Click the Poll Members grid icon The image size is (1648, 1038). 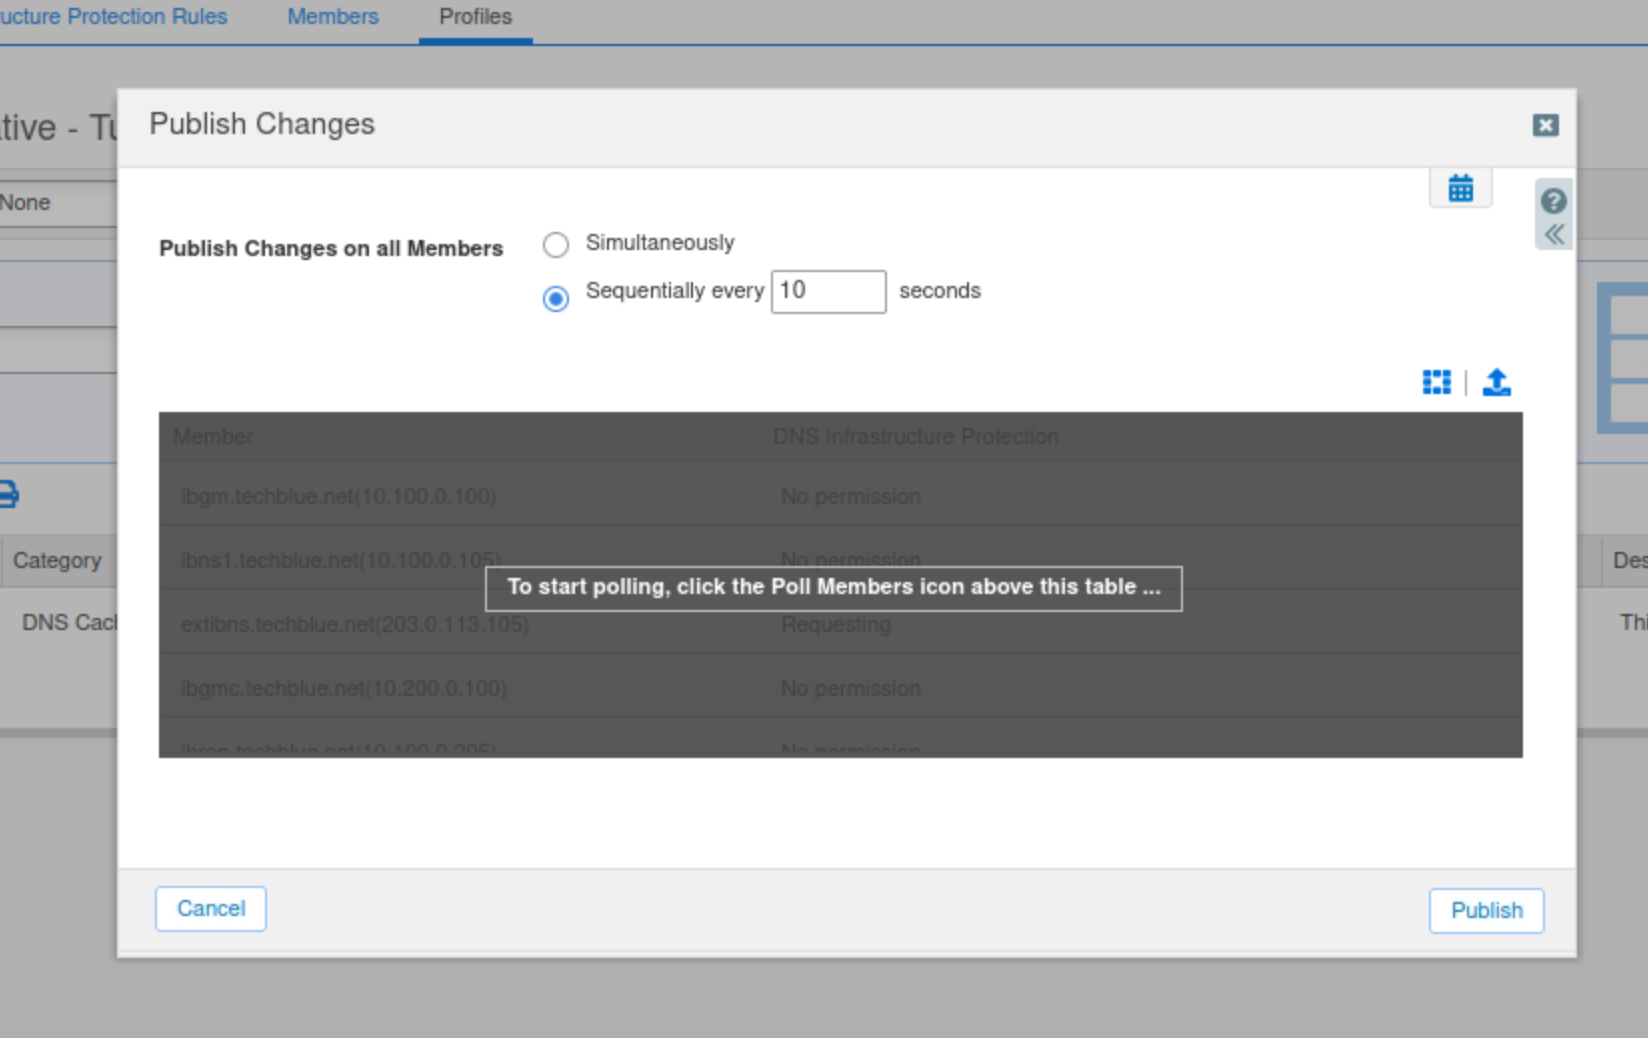coord(1436,382)
